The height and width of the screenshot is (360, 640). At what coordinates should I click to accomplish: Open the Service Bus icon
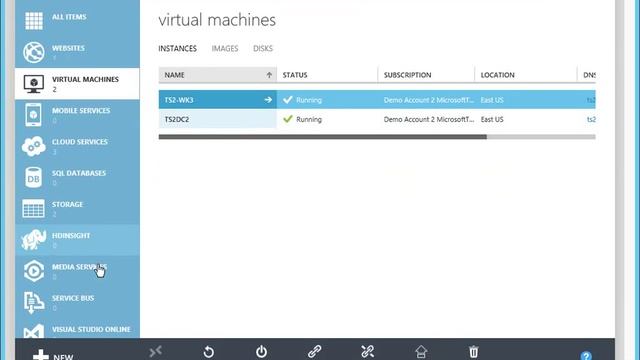33,302
